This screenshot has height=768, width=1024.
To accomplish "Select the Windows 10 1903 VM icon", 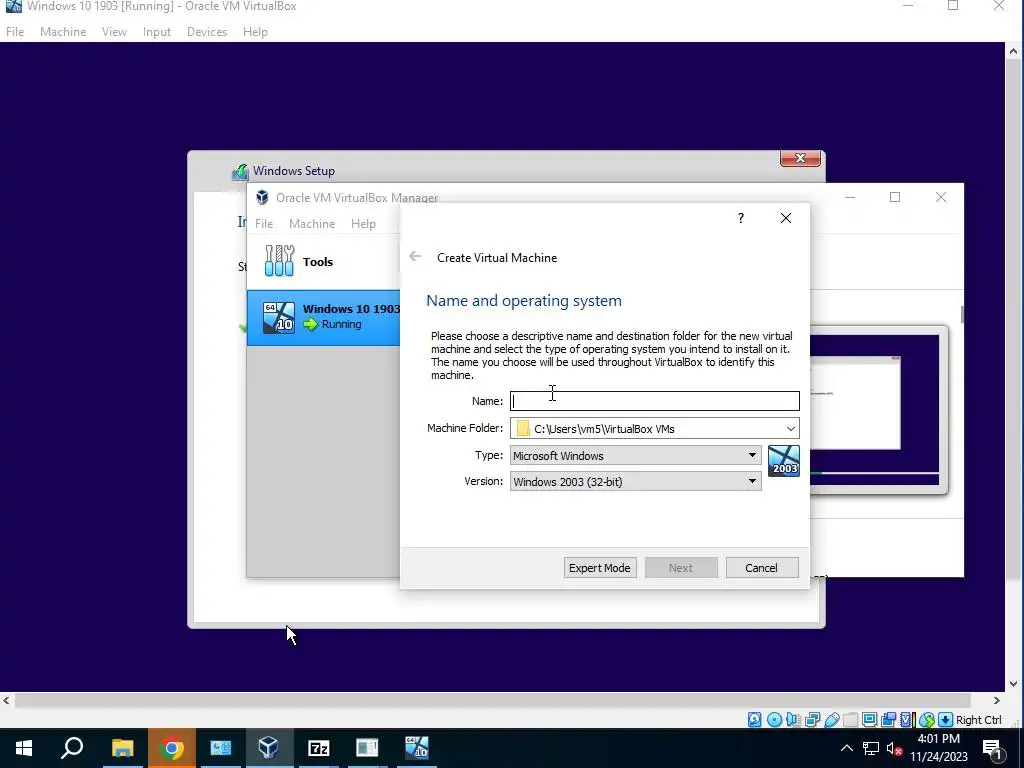I will [x=279, y=317].
